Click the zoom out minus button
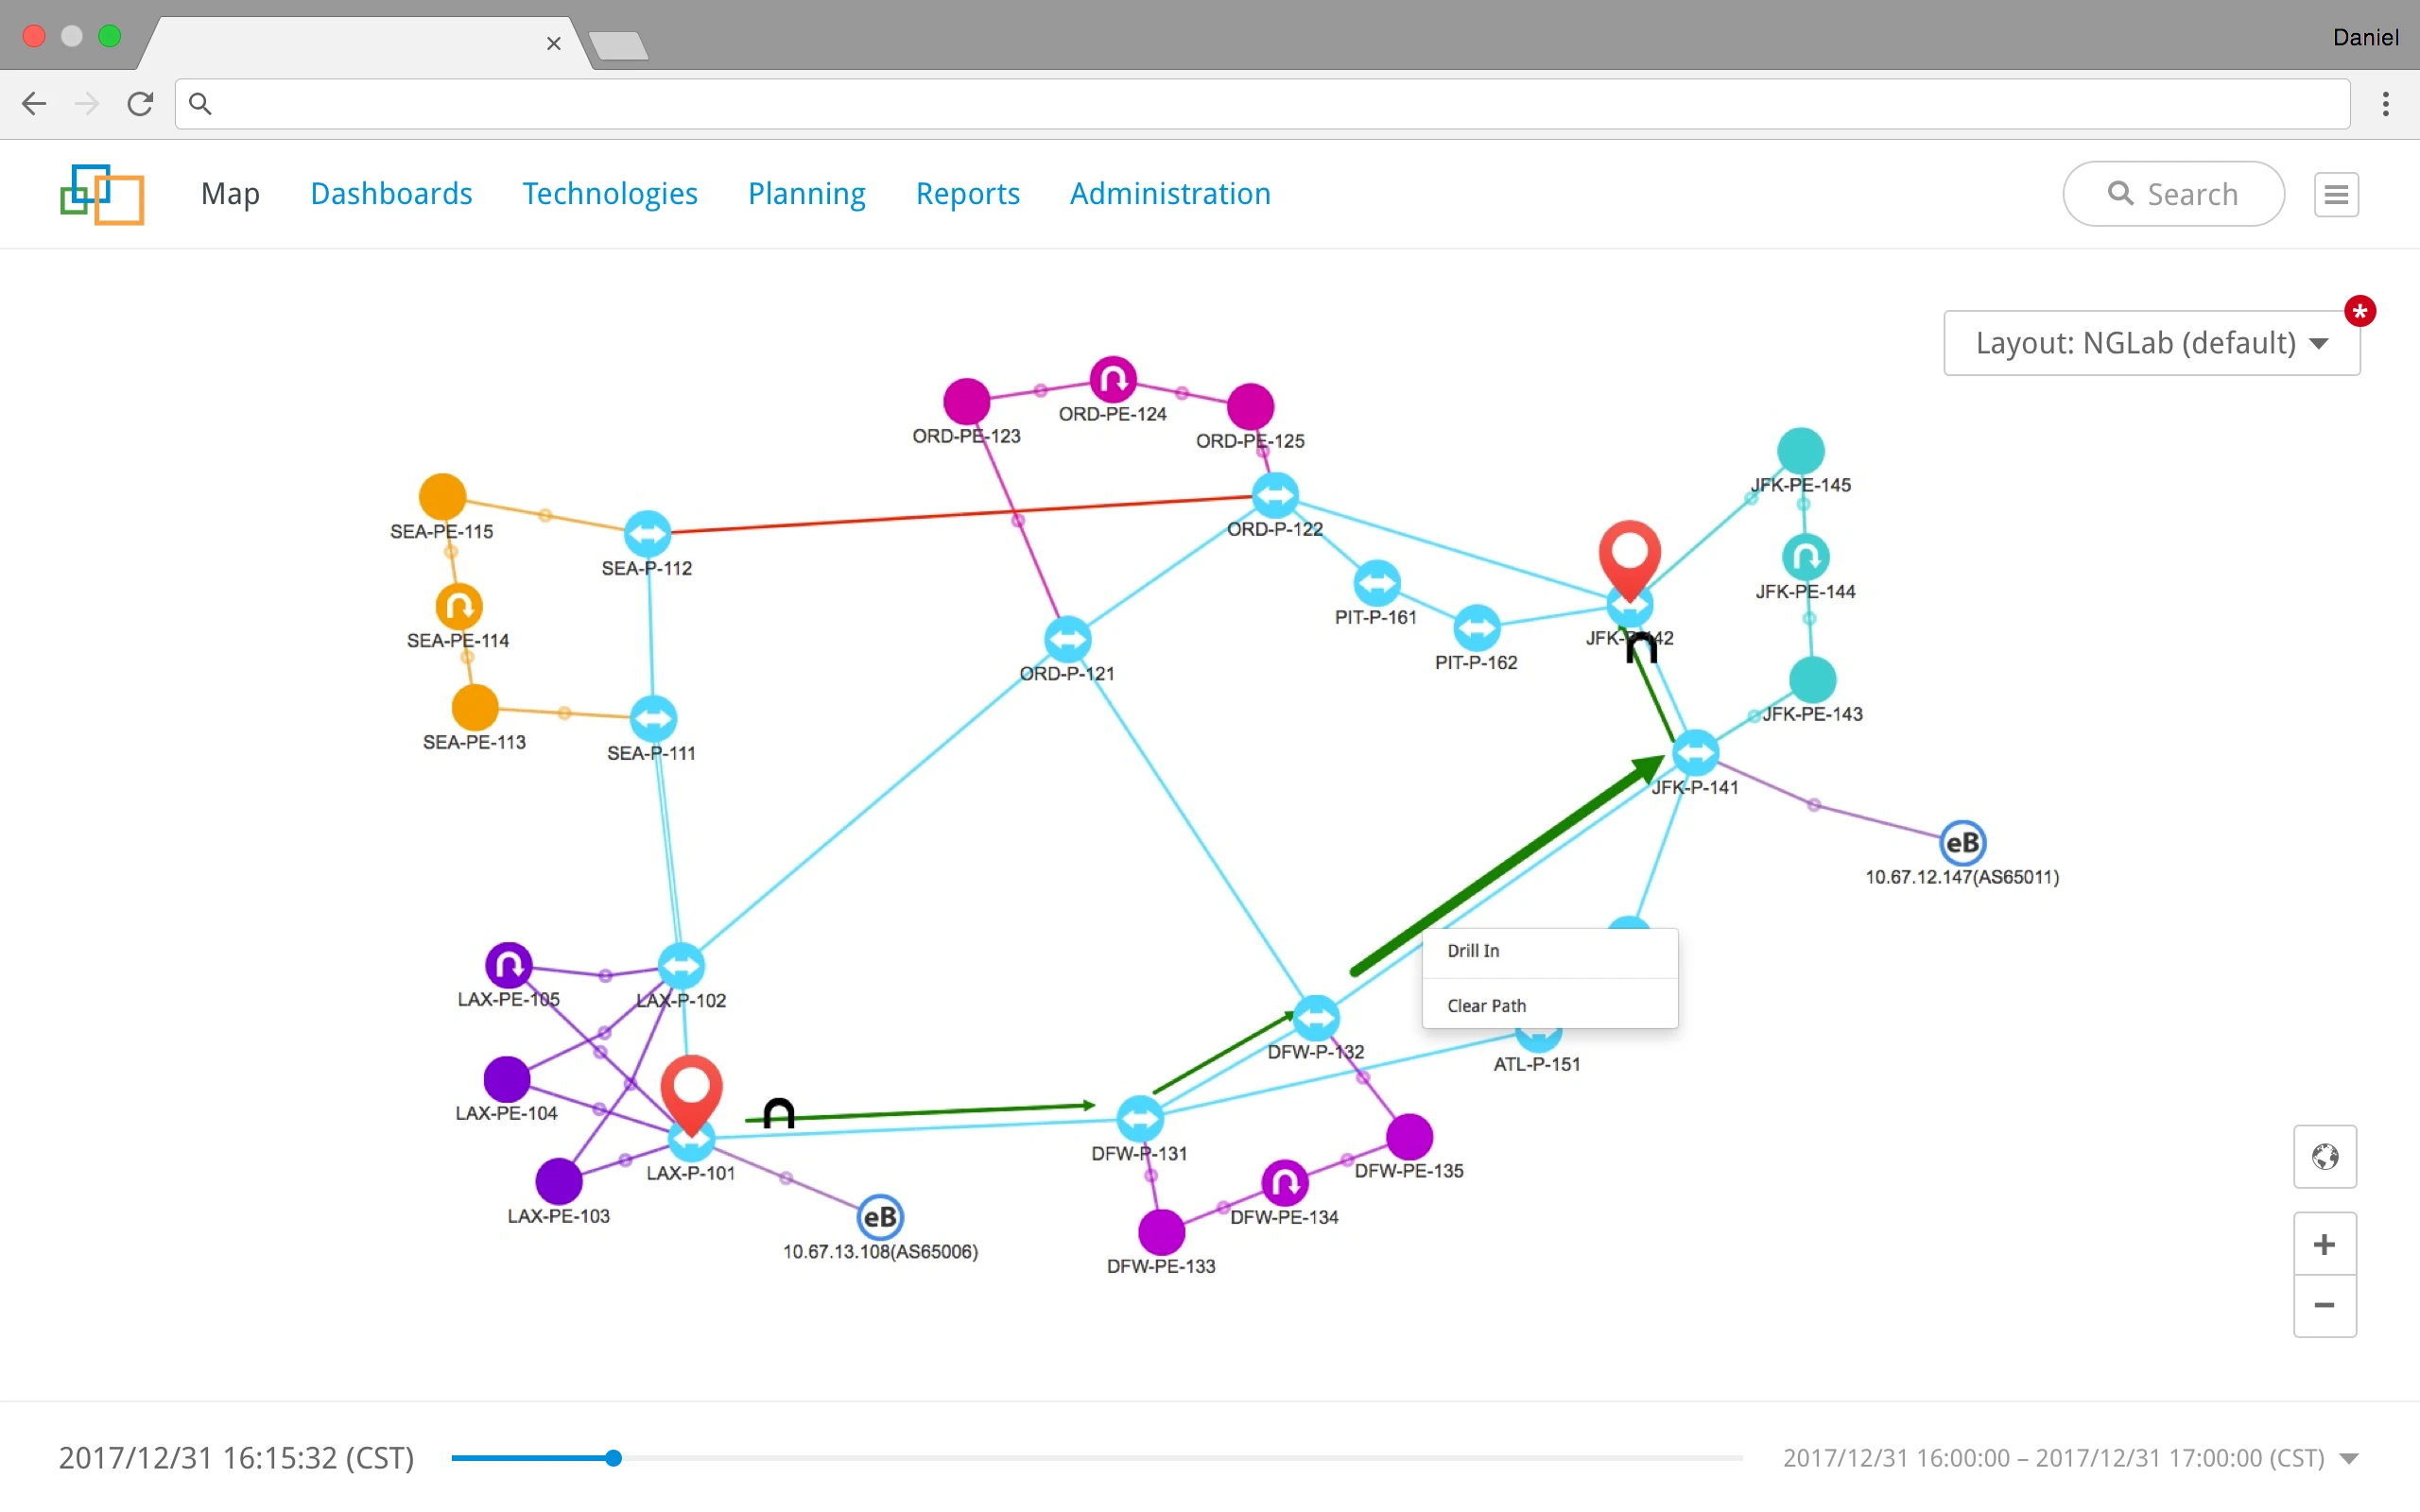2420x1512 pixels. coord(2324,1305)
